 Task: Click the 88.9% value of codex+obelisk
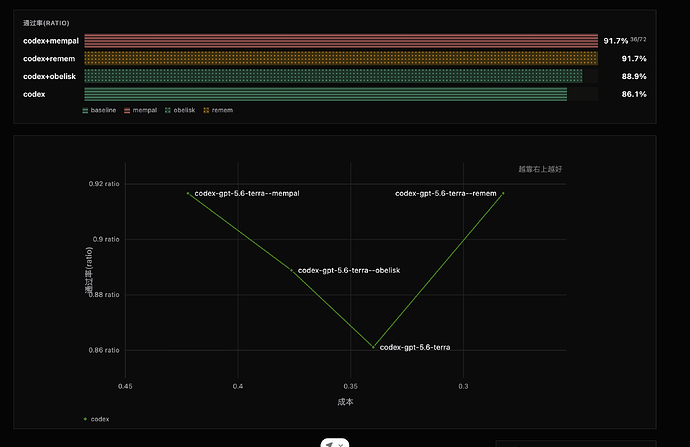pos(634,76)
